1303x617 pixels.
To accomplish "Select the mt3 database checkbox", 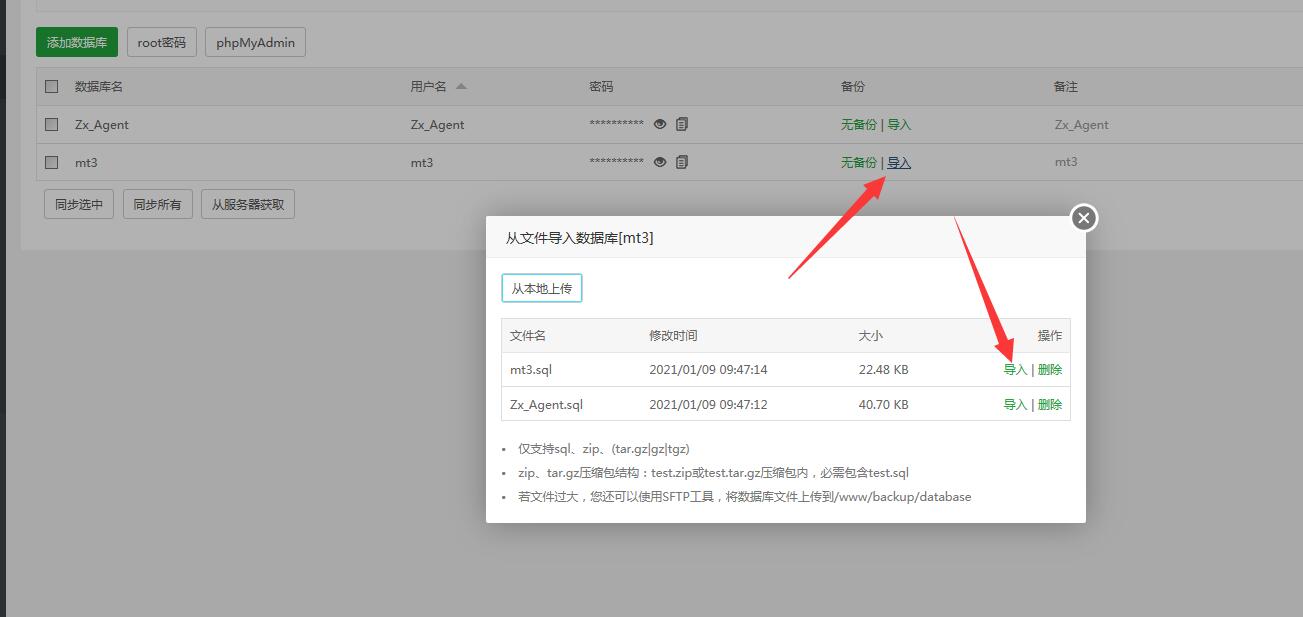I will (x=52, y=162).
